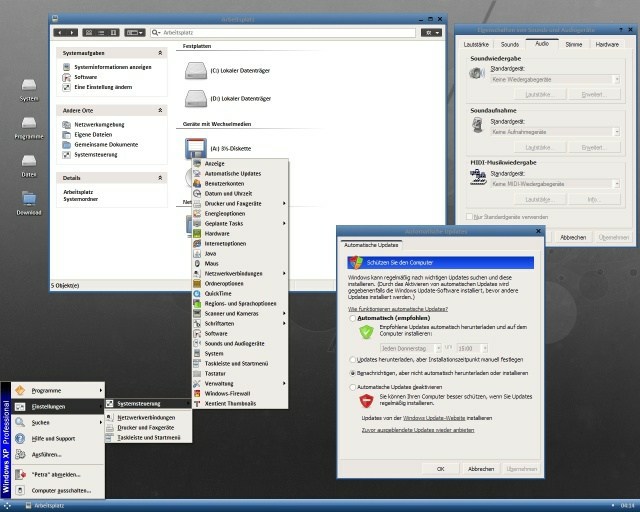Open Netzwerkverbindungen in the Einstellungen submenu
The width and height of the screenshot is (640, 512).
(149, 418)
